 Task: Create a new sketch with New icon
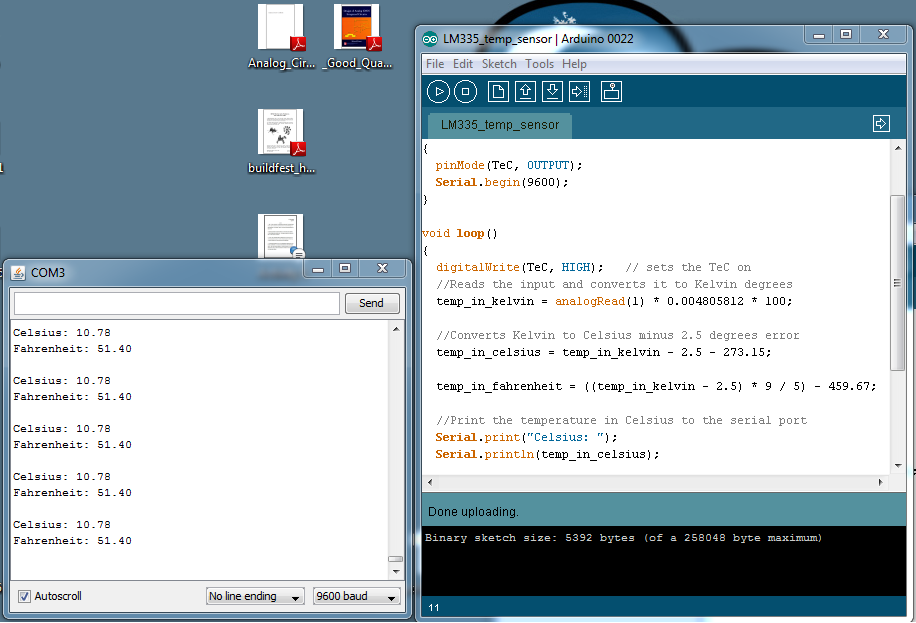(498, 92)
